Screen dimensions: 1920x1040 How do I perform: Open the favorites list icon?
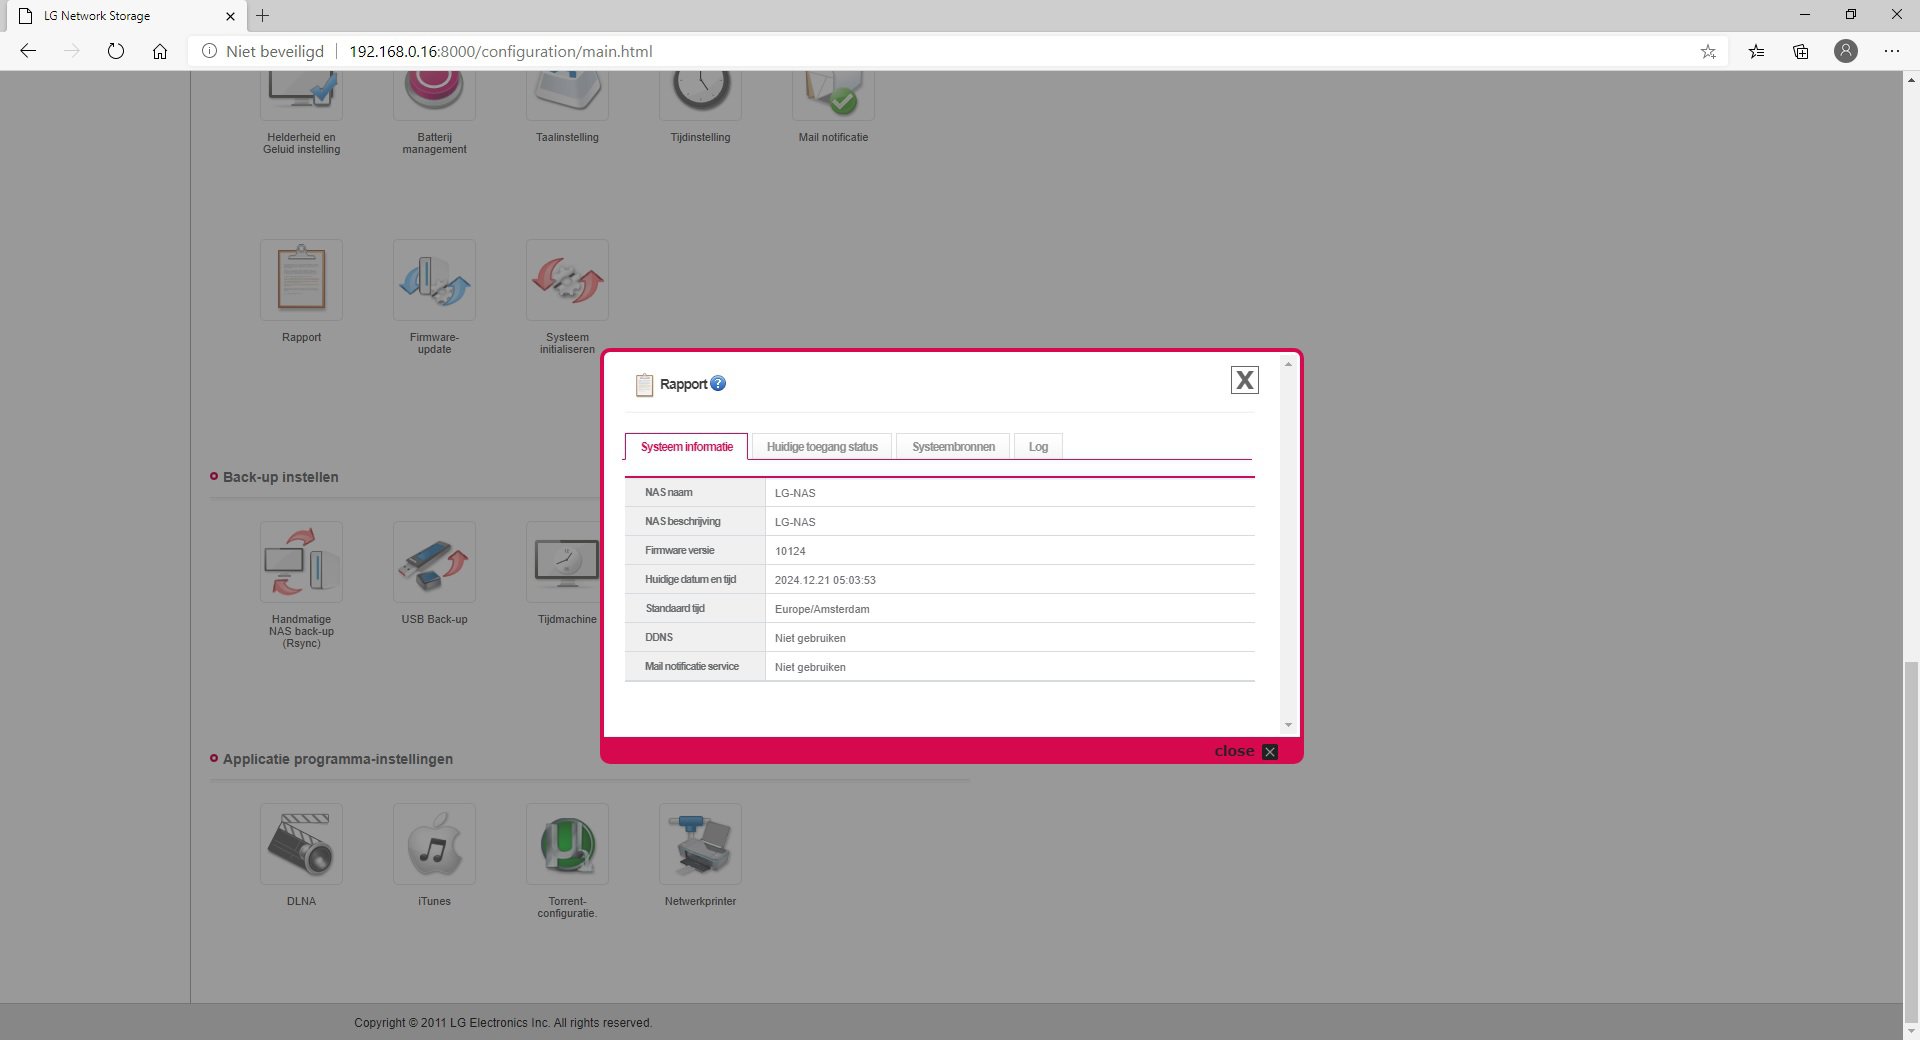pos(1757,51)
